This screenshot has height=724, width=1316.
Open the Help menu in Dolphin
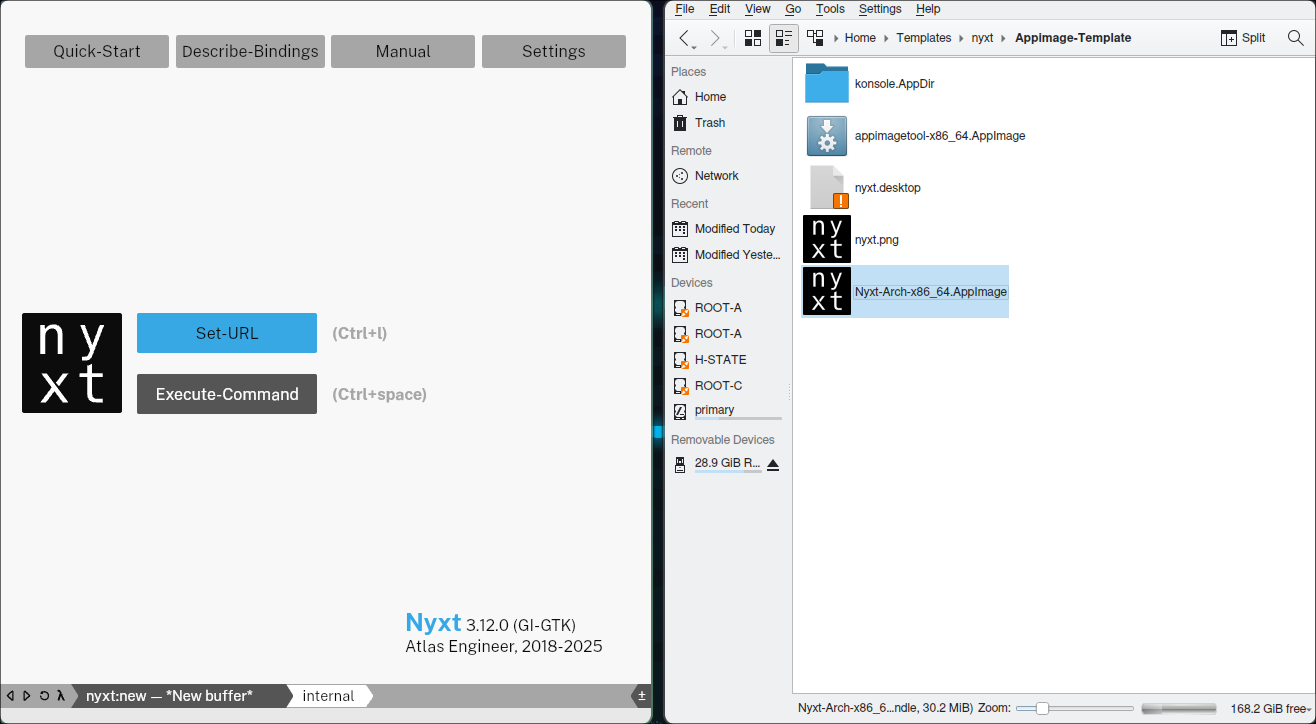928,9
